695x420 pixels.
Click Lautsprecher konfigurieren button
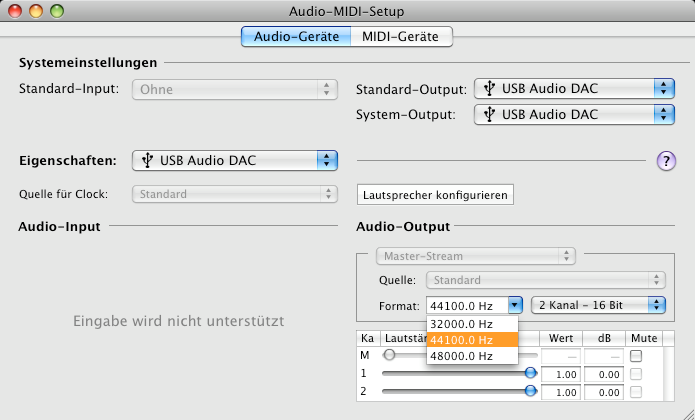pos(435,195)
